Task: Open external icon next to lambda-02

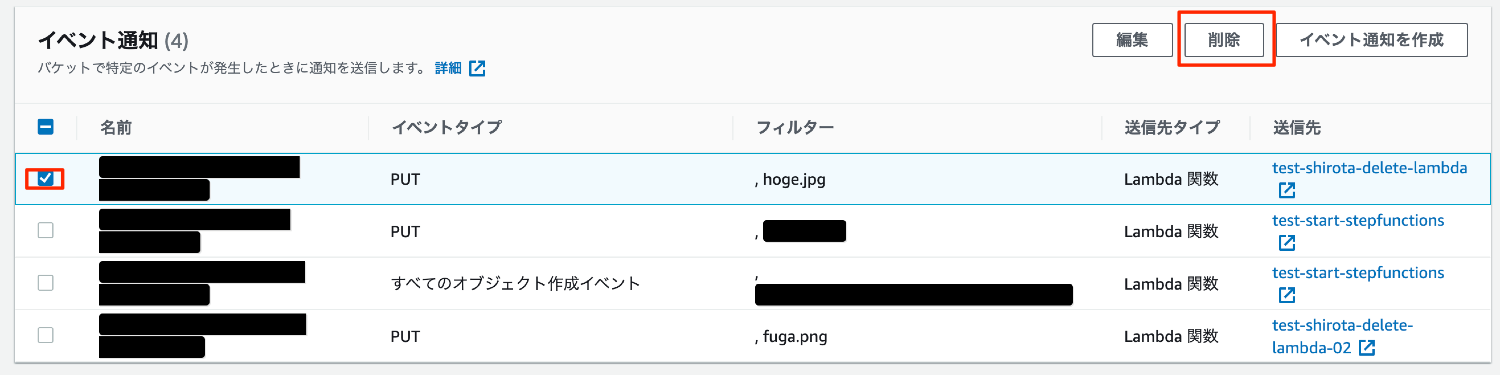Action: coord(1367,347)
